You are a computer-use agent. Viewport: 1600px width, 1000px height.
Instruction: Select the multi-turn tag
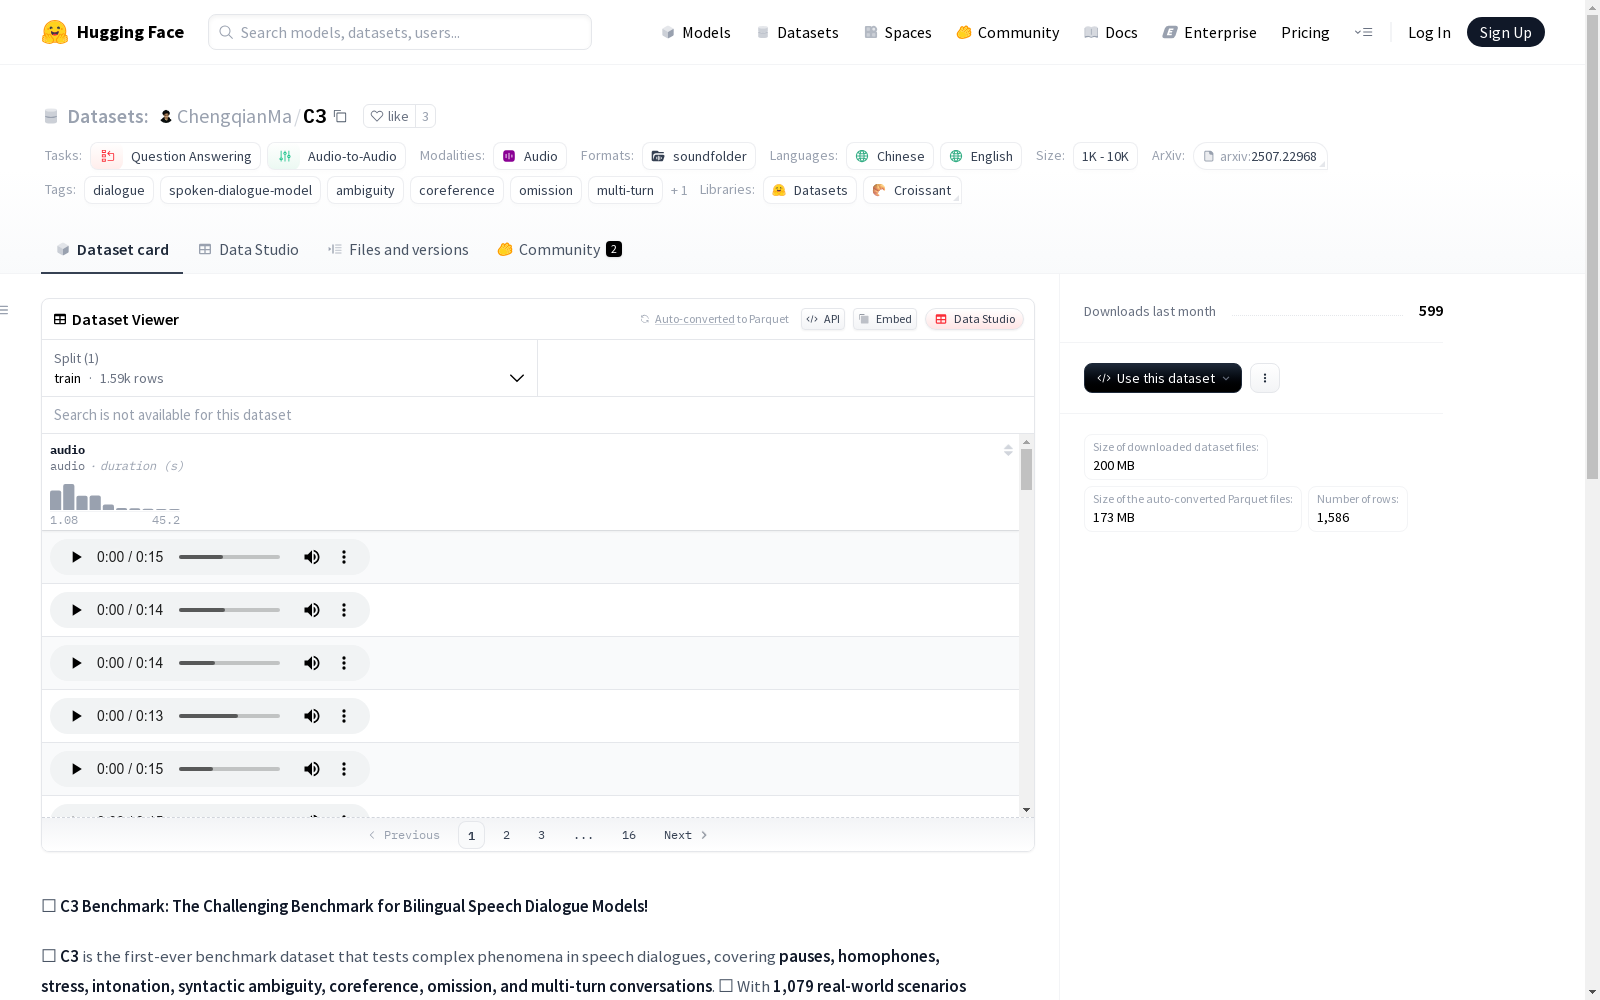click(625, 190)
